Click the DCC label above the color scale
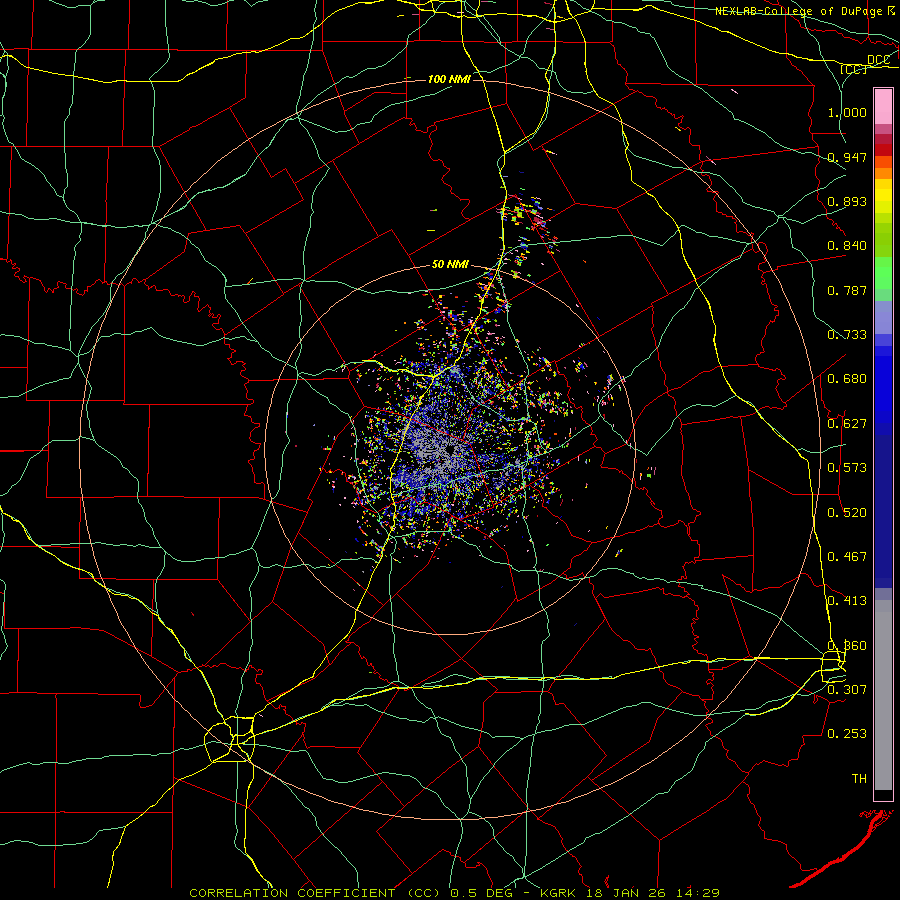Screen dimensions: 900x900 pyautogui.click(x=879, y=60)
